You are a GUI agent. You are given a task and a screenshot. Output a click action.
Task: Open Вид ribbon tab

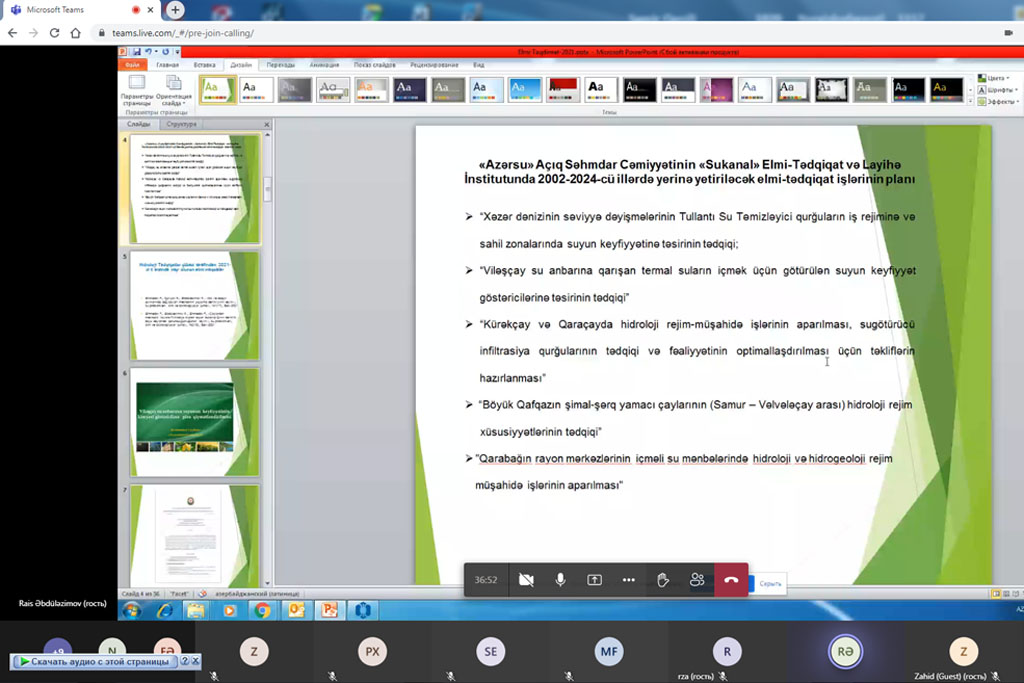pos(479,65)
